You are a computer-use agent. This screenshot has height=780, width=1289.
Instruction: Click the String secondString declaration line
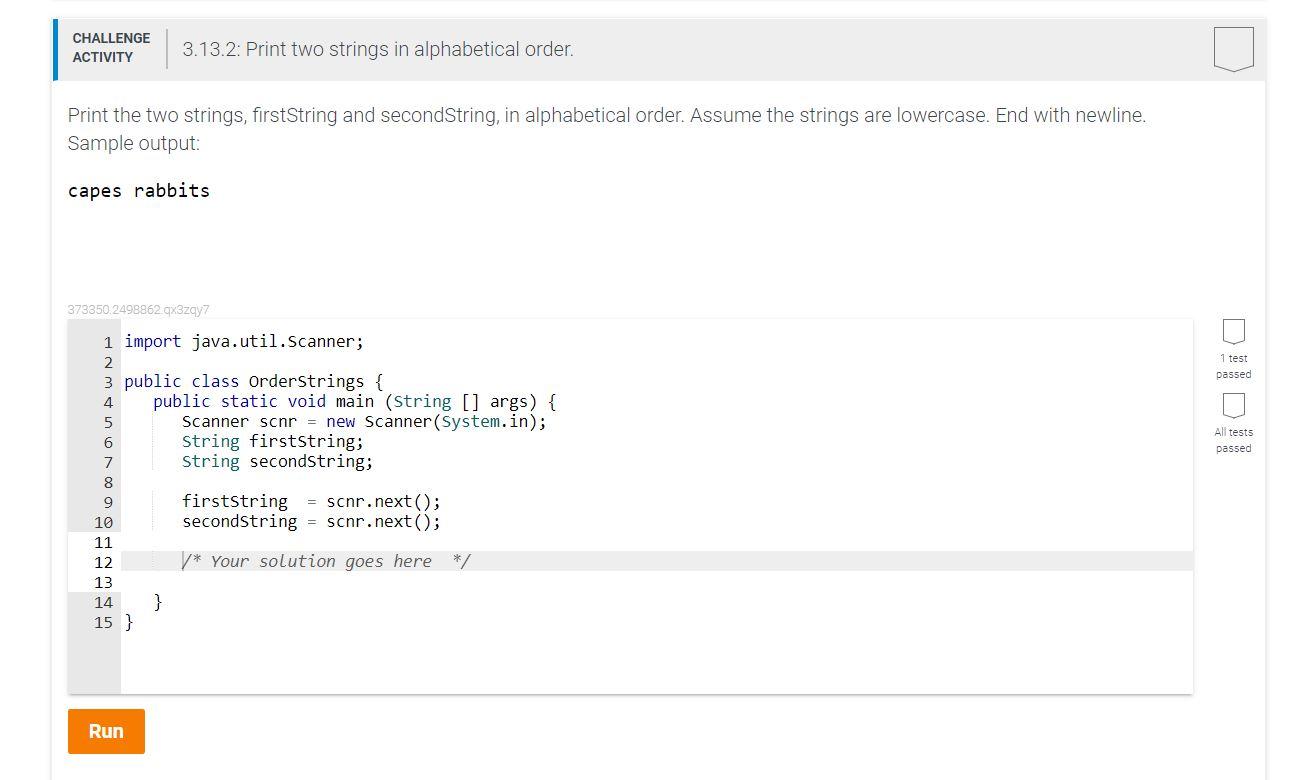(x=277, y=461)
